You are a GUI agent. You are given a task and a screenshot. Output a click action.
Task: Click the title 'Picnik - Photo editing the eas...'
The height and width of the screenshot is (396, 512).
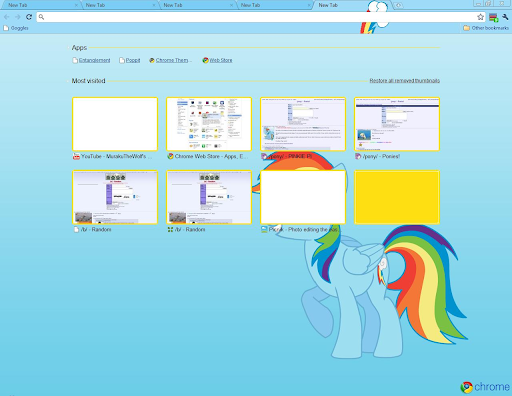click(304, 230)
